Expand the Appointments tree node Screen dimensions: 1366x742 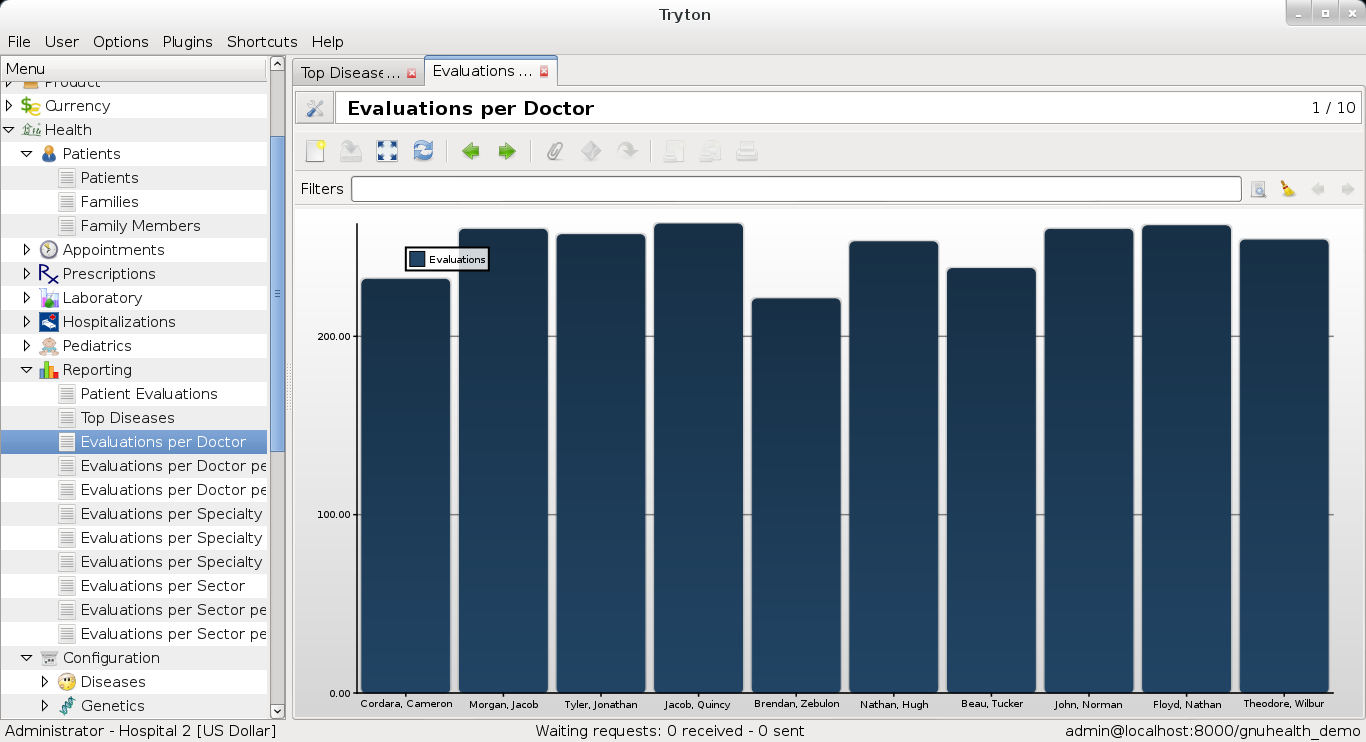point(27,249)
